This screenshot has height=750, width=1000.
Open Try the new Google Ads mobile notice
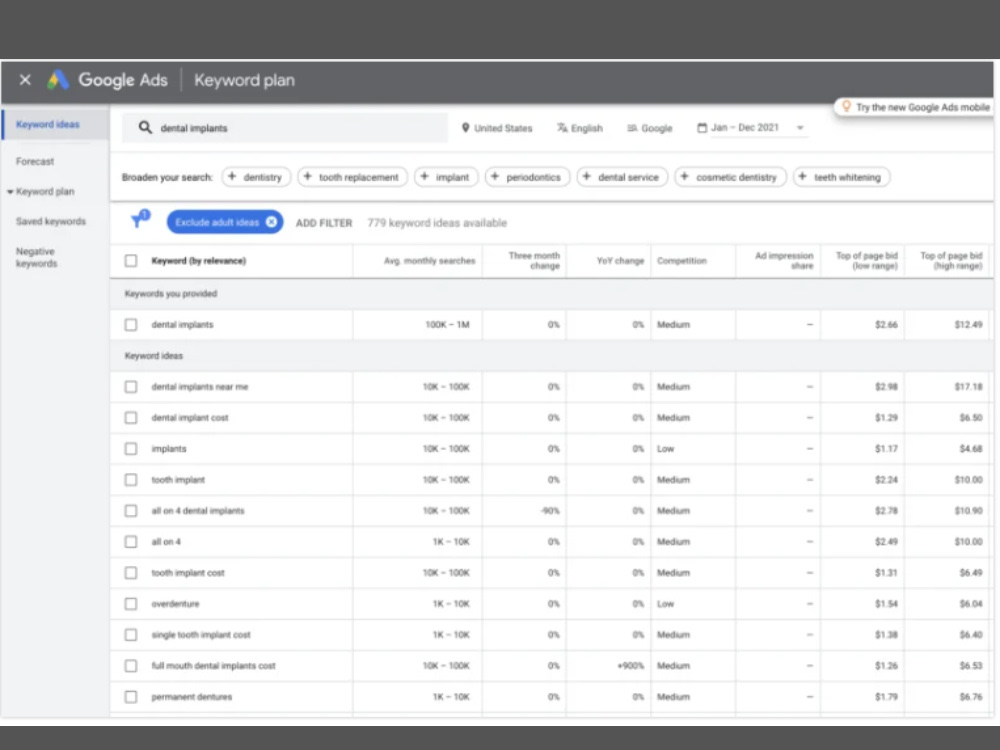[x=915, y=107]
